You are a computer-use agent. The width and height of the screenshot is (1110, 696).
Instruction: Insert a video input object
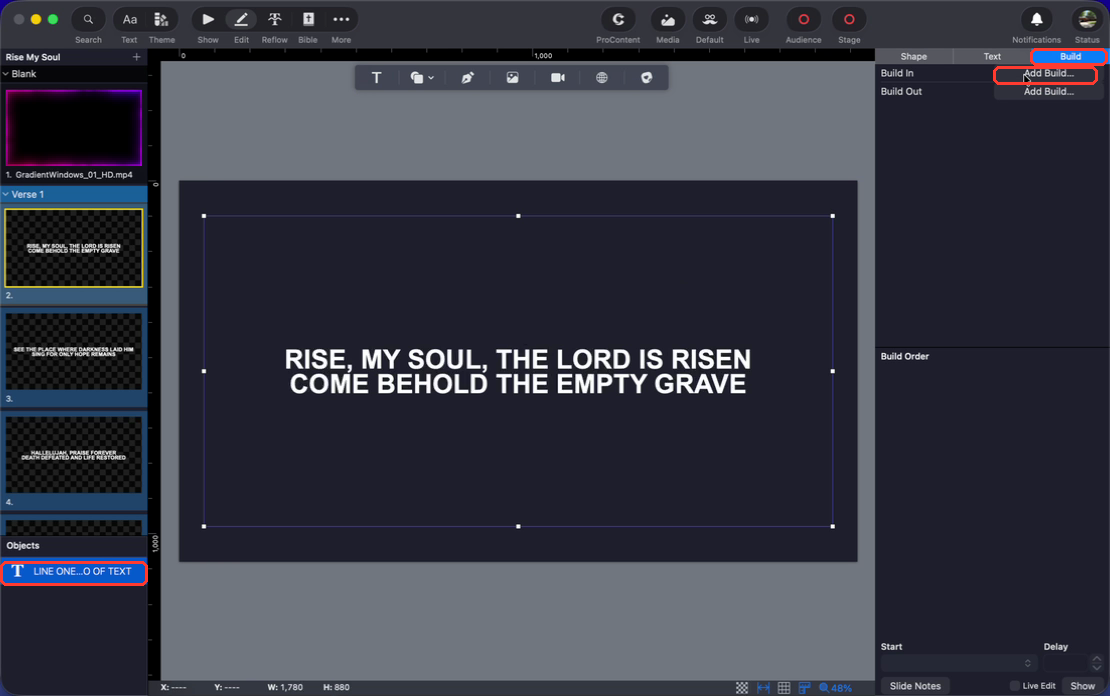558,78
